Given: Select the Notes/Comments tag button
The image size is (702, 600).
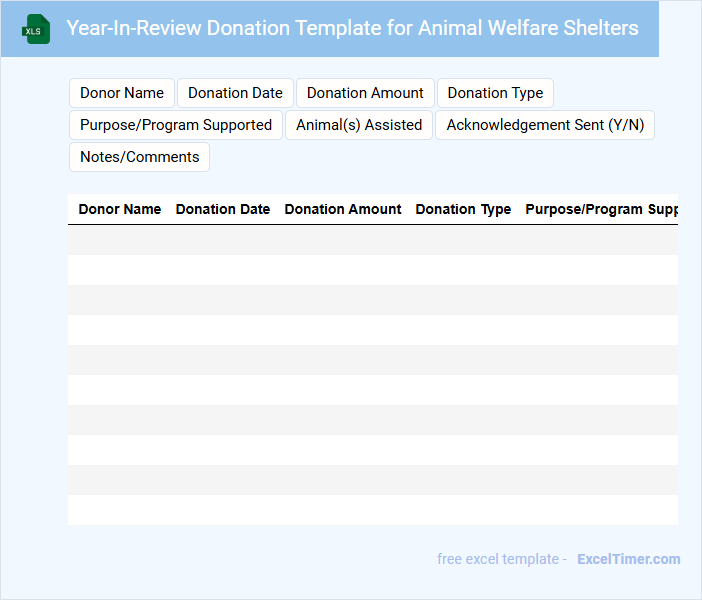Looking at the screenshot, I should tap(139, 157).
